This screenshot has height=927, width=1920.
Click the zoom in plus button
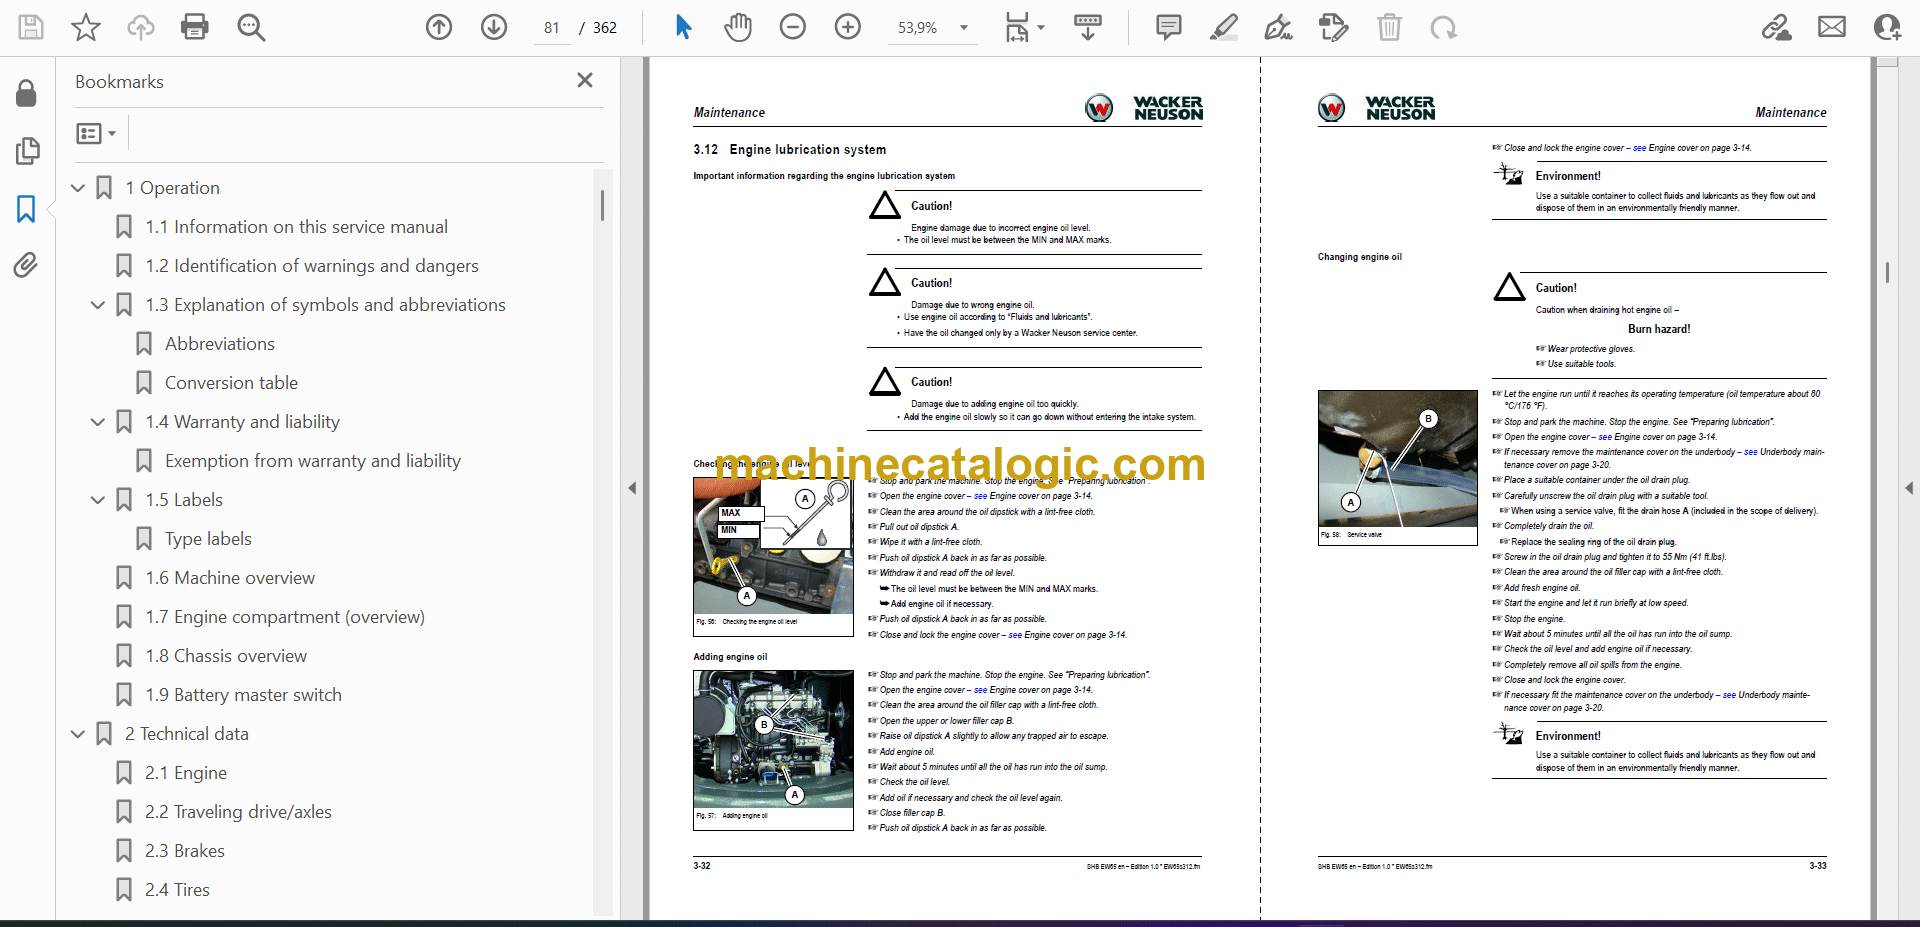pos(848,27)
